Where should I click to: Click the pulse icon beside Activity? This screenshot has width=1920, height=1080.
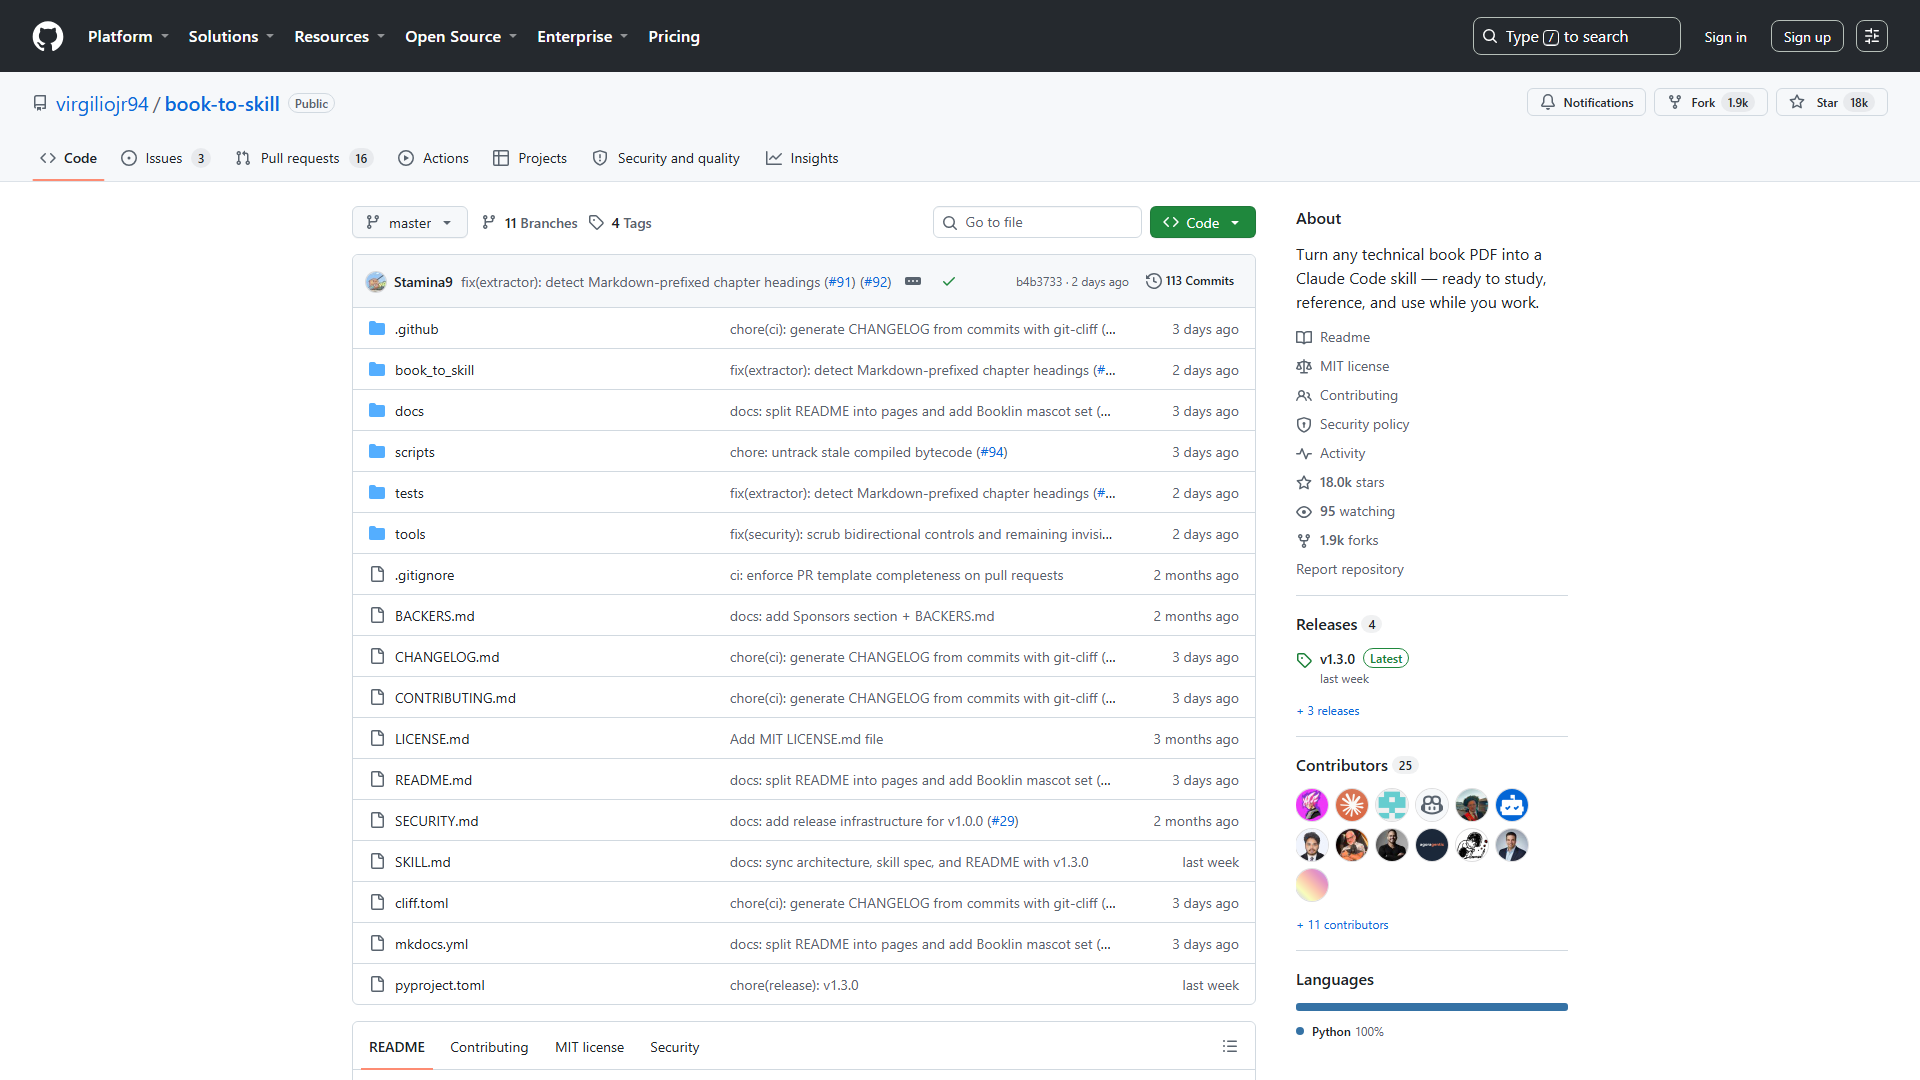tap(1304, 454)
